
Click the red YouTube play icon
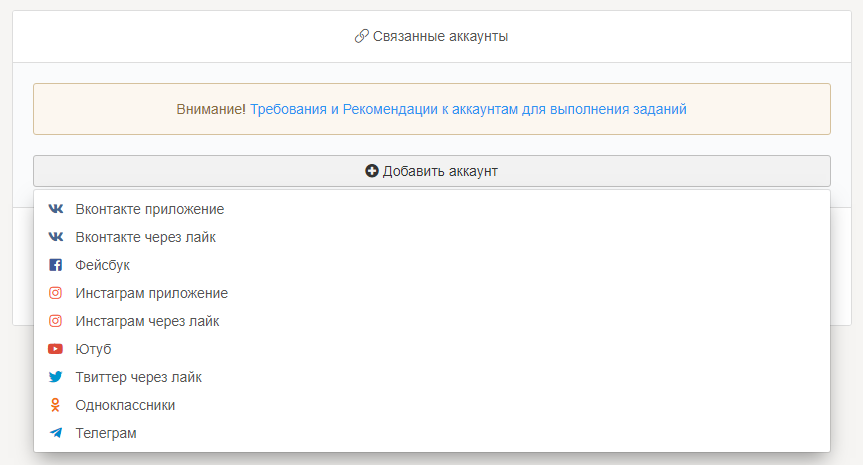[x=56, y=350]
